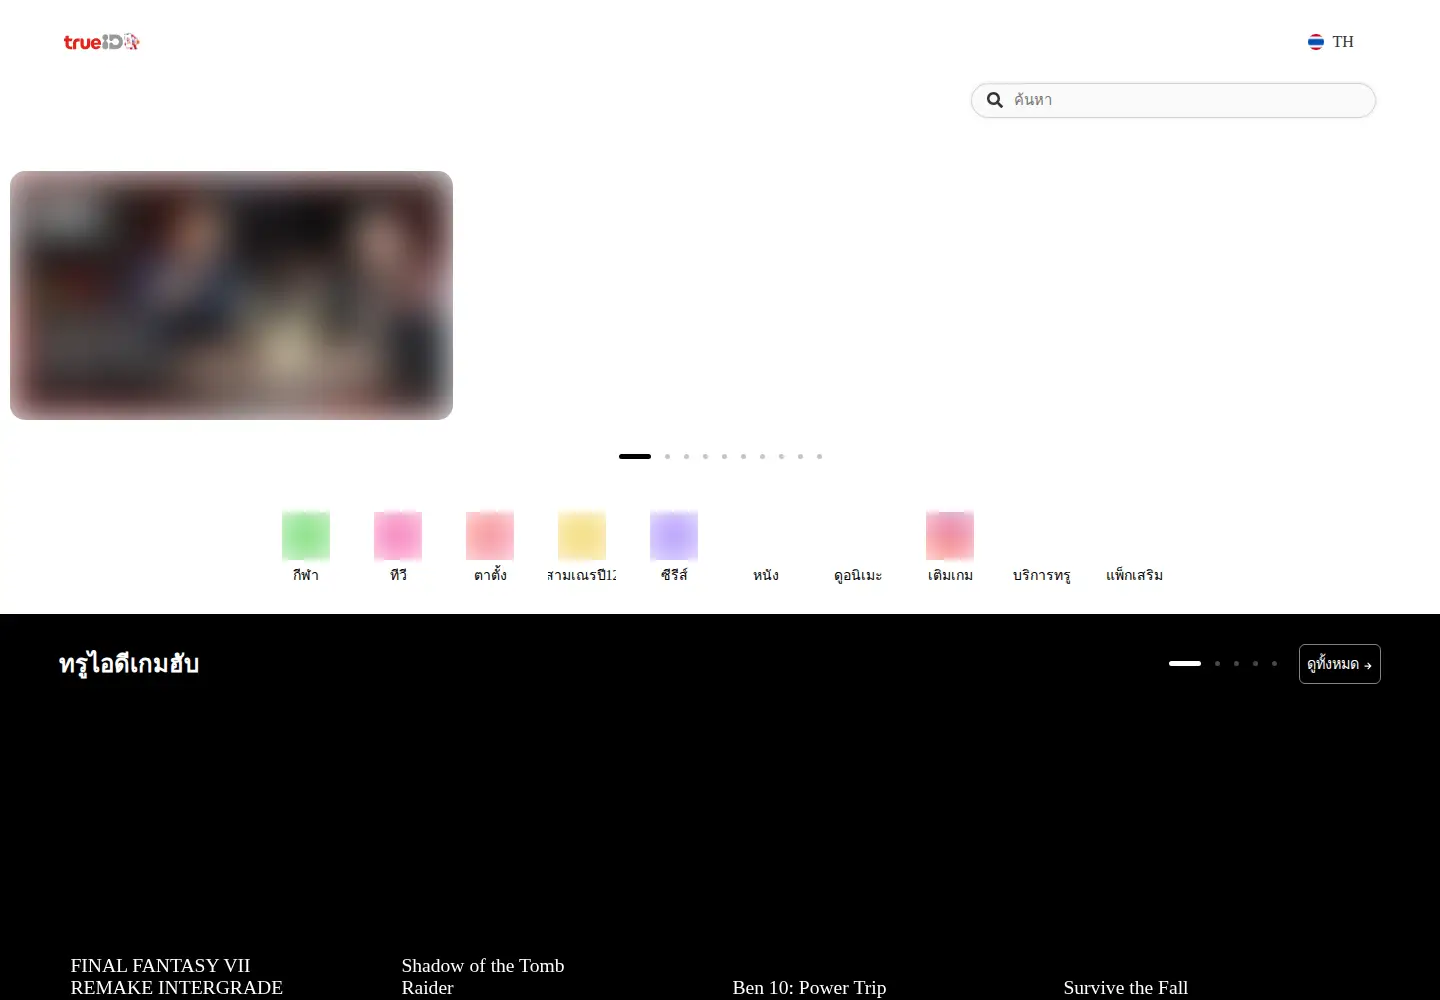Image resolution: width=1440 pixels, height=1000 pixels.
Task: Open the TH language selector
Action: tap(1331, 42)
